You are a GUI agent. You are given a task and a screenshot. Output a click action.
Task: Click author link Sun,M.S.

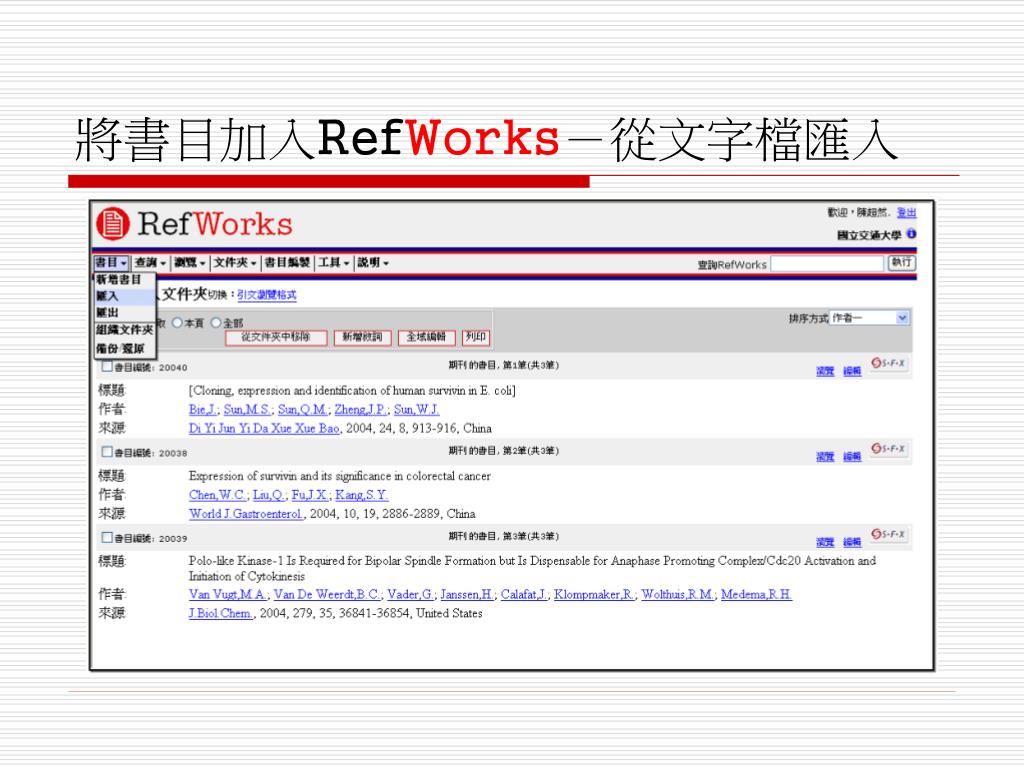pos(248,409)
